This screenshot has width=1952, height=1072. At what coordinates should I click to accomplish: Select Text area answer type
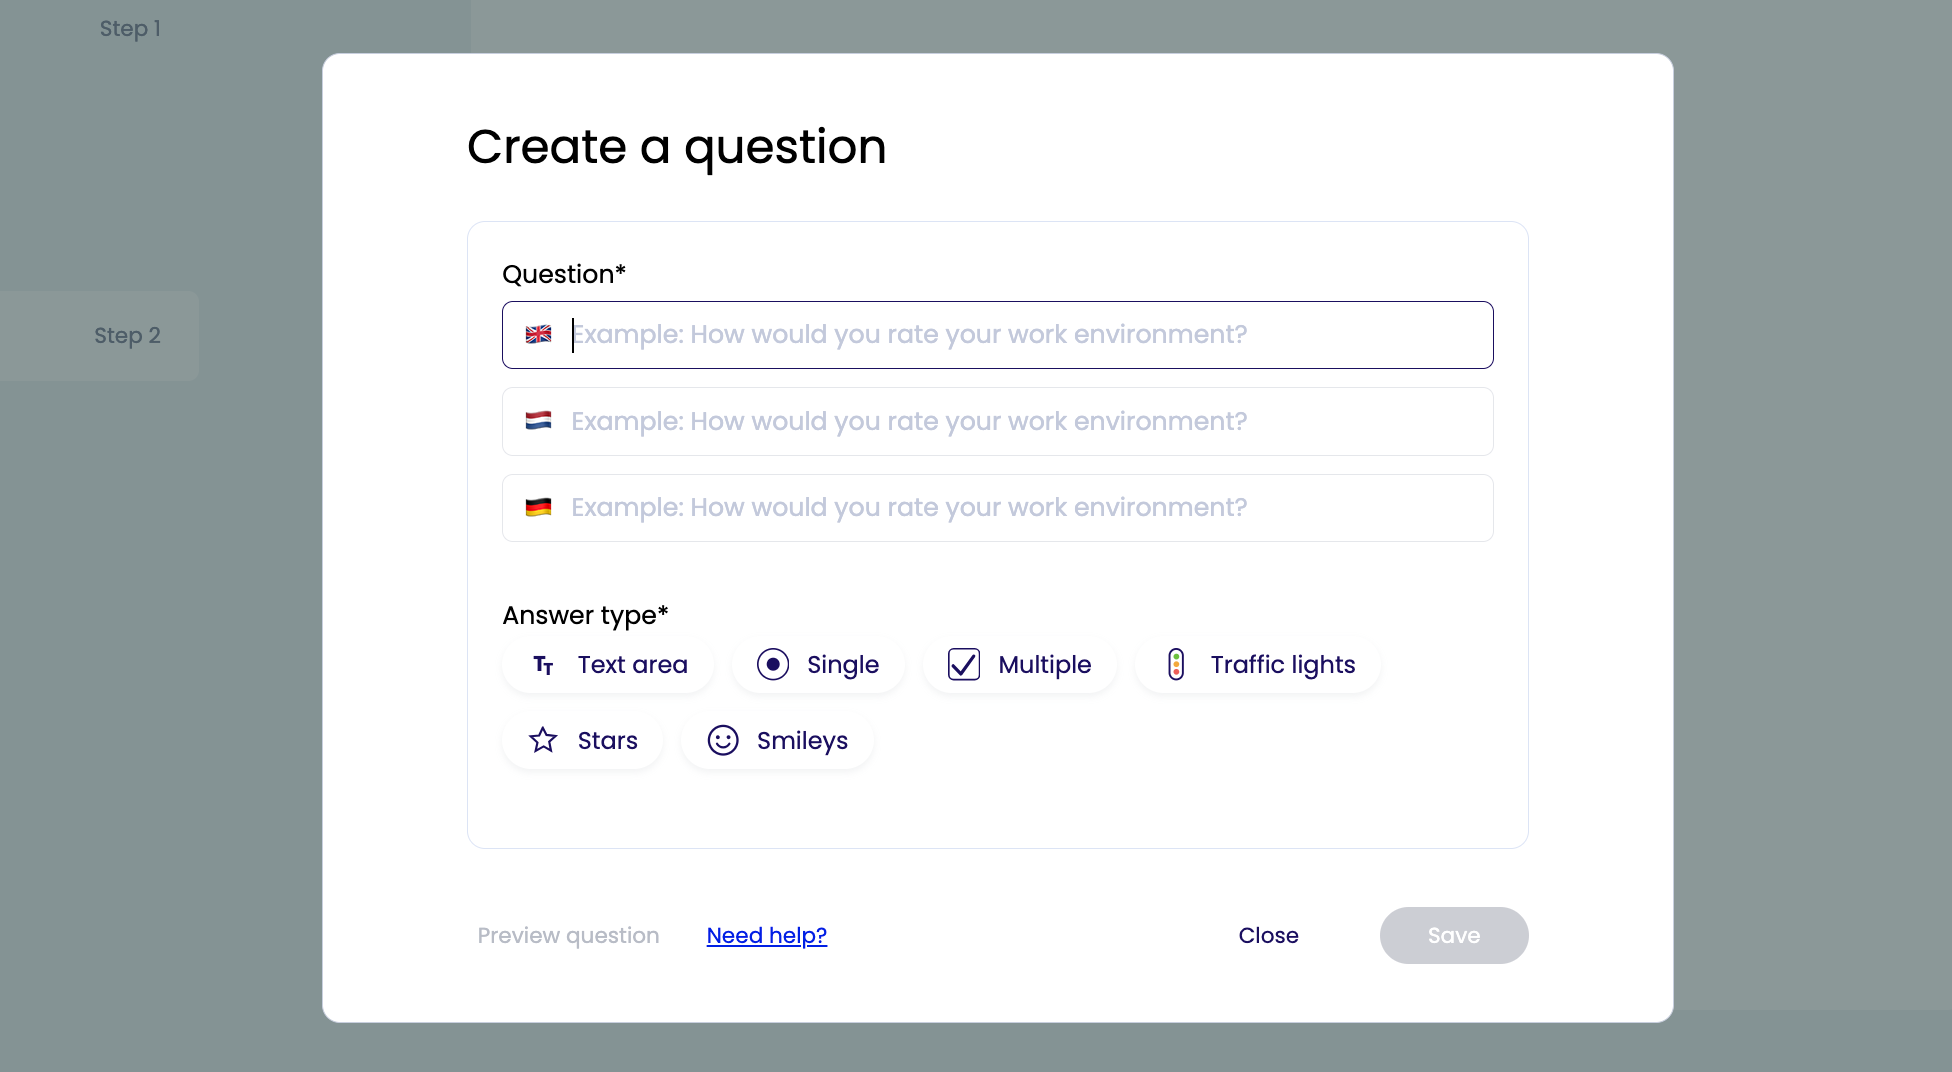632,665
